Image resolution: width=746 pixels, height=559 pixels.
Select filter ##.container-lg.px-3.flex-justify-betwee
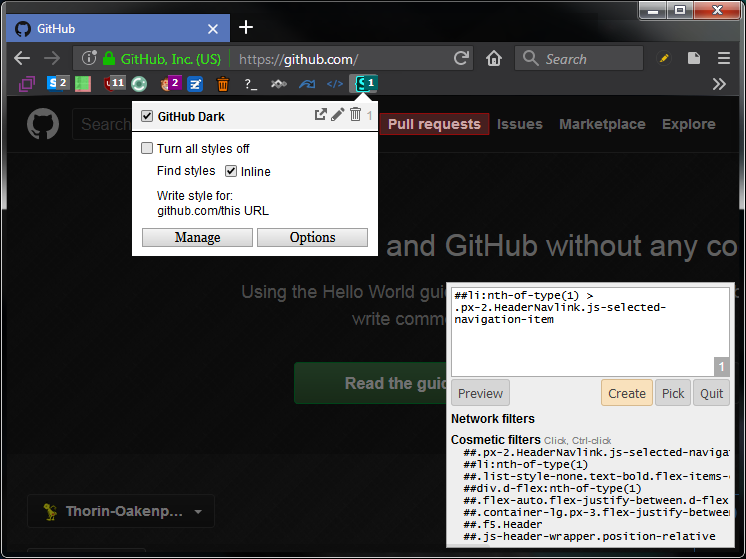click(596, 512)
